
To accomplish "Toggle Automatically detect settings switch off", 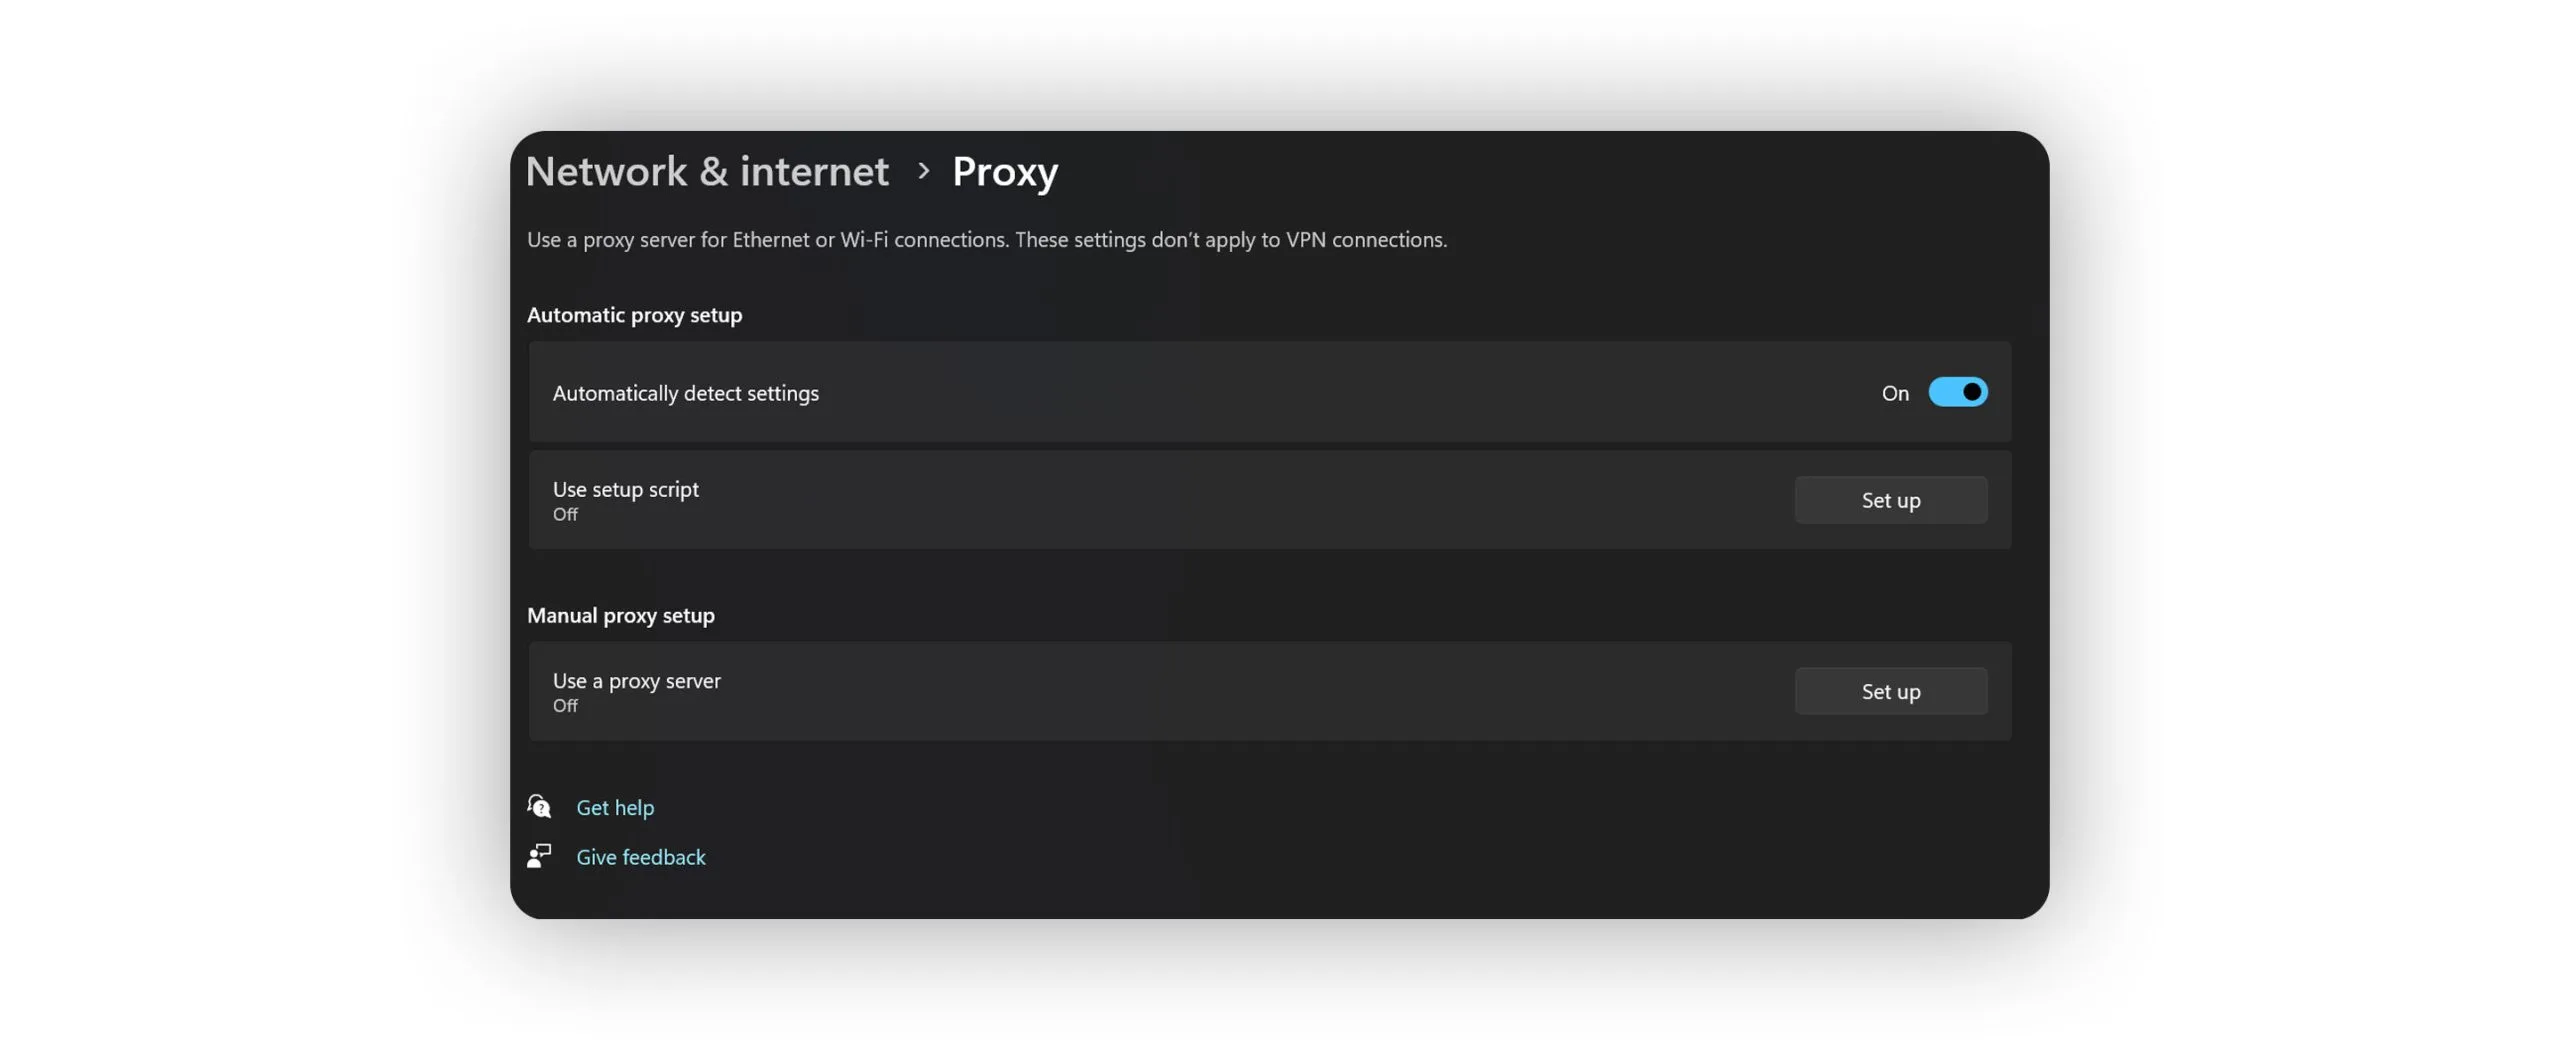I will coord(1957,392).
